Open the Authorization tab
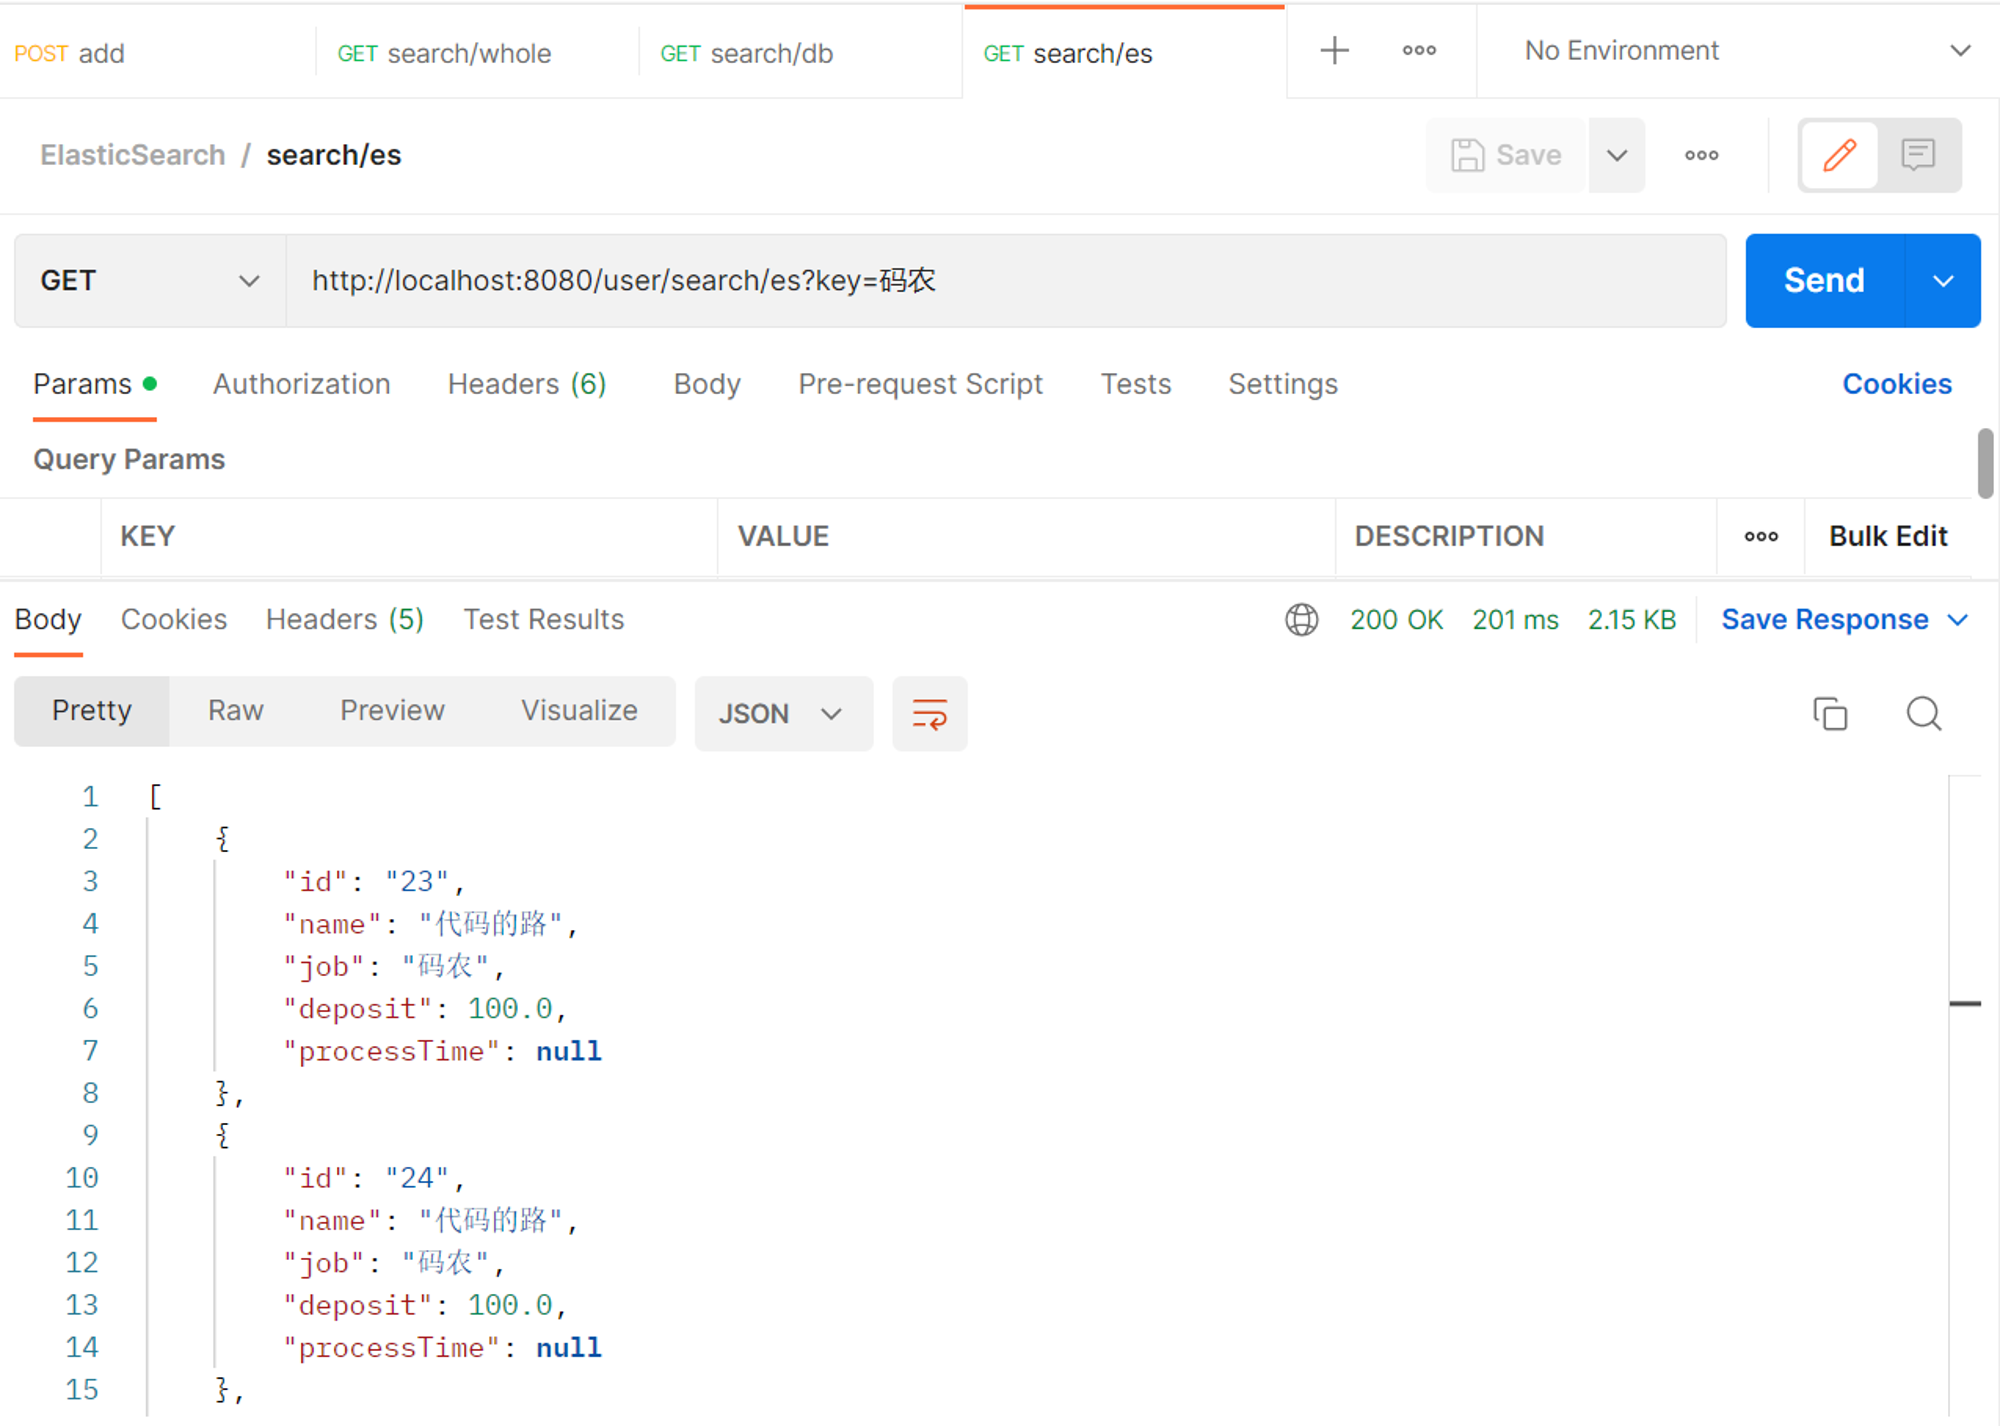 click(301, 385)
